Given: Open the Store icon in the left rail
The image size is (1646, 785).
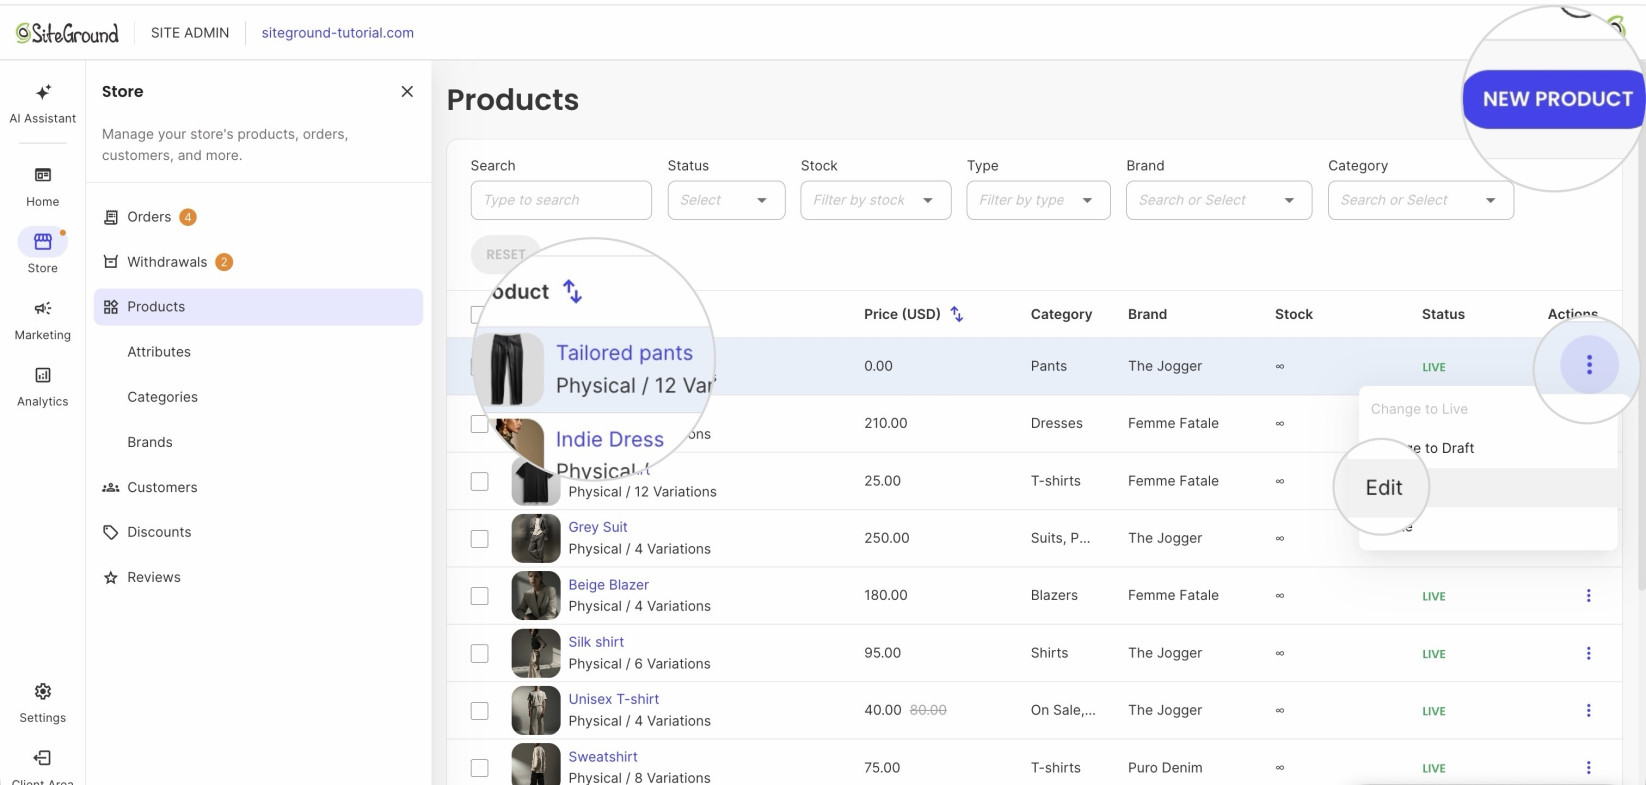Looking at the screenshot, I should [x=43, y=241].
